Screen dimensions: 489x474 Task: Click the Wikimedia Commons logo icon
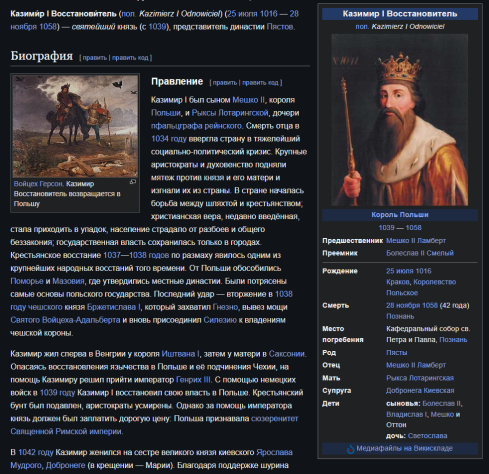(x=350, y=449)
